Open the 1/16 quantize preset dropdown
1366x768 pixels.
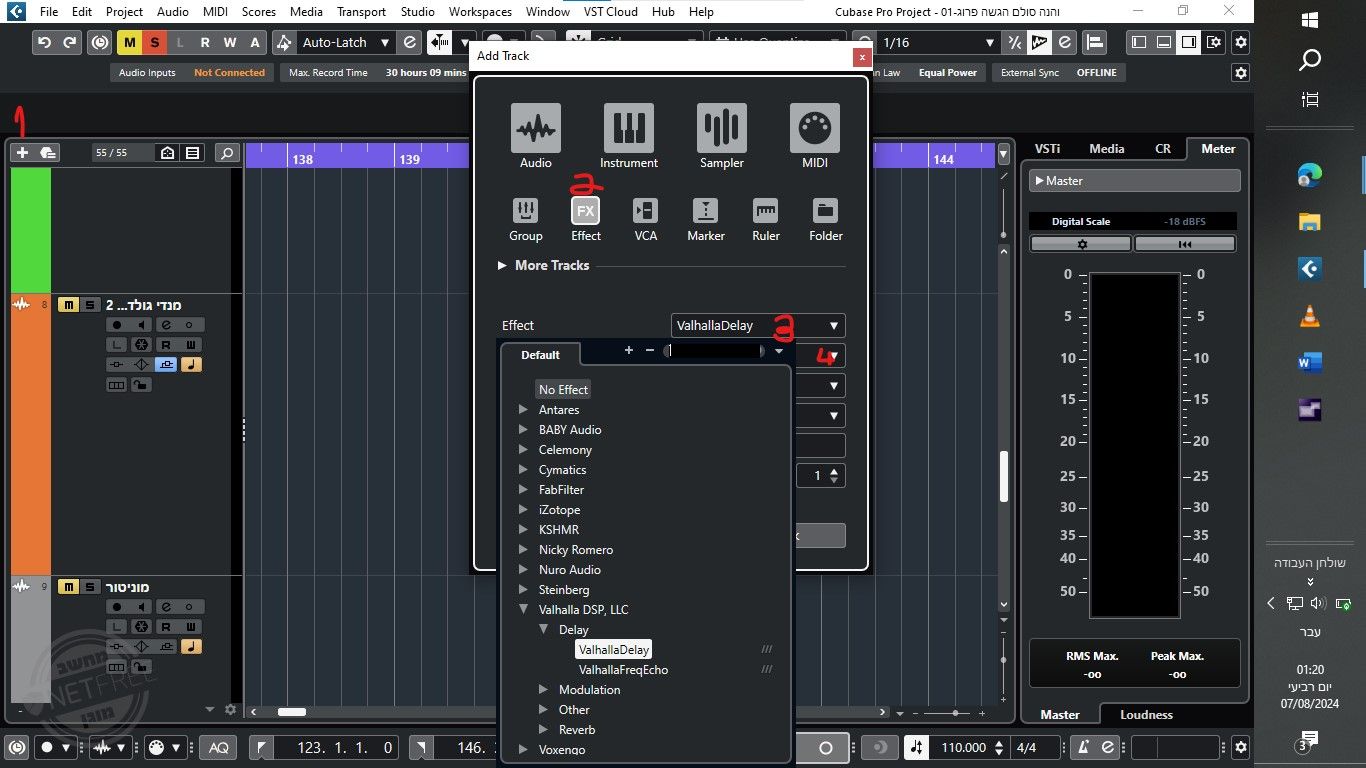[938, 43]
